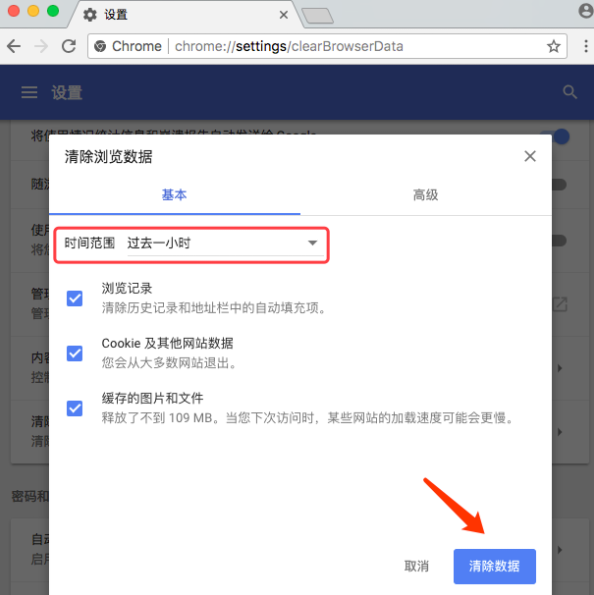Viewport: 594px width, 595px height.
Task: Open a new tab with the tab button
Action: click(x=318, y=16)
